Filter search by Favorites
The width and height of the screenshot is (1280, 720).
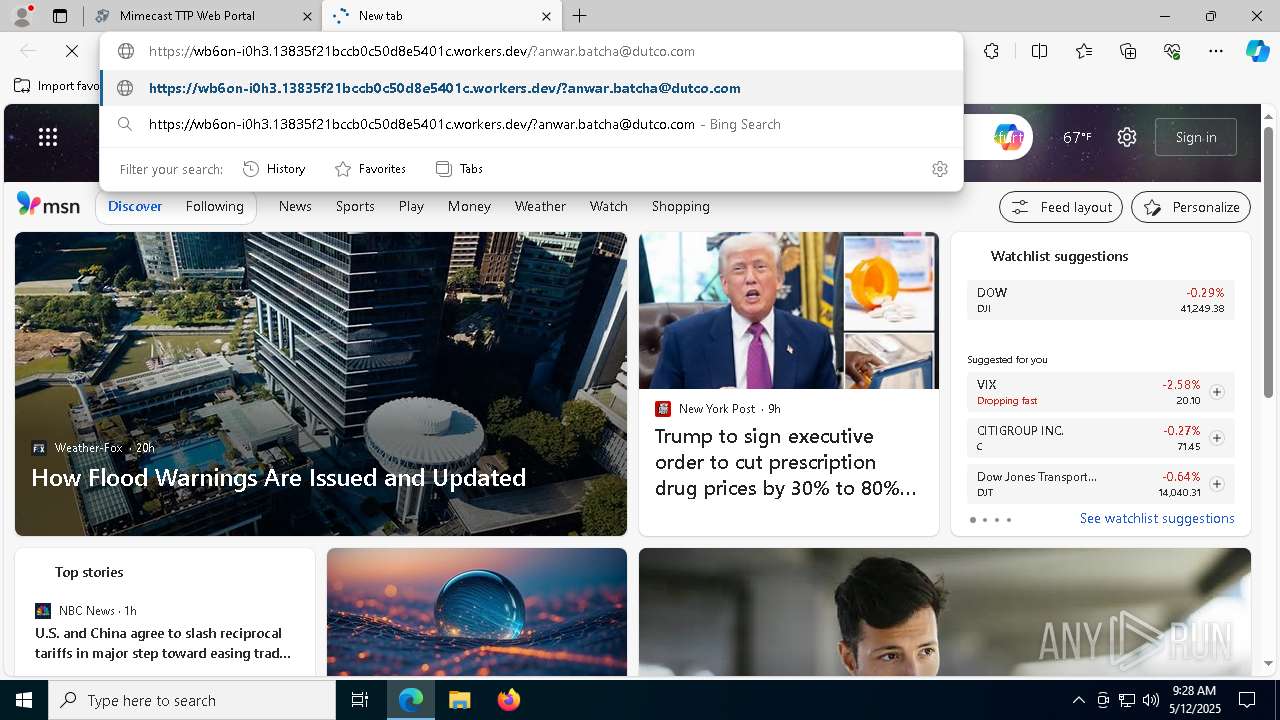370,169
